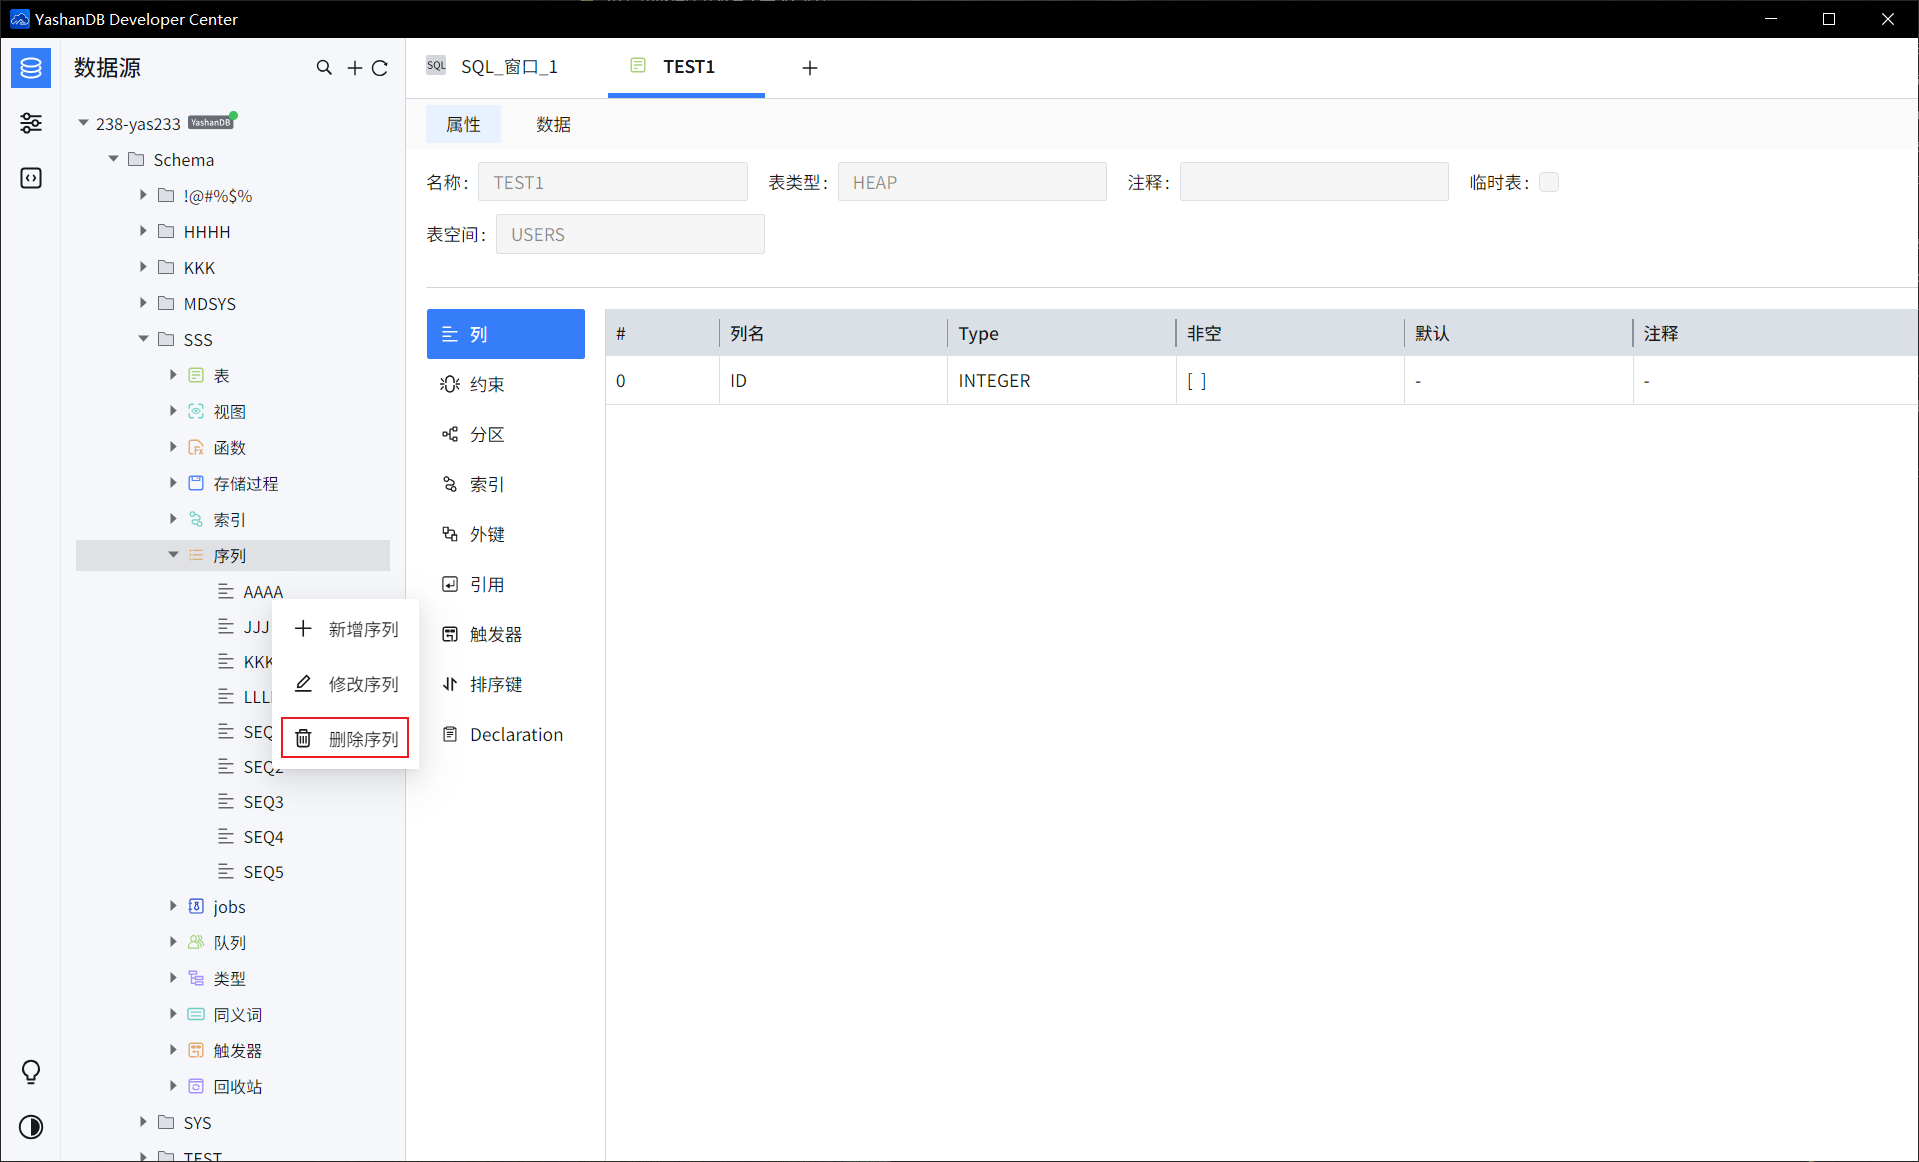Add a new data source with plus icon
Viewport: 1919px width, 1162px height.
tap(354, 68)
